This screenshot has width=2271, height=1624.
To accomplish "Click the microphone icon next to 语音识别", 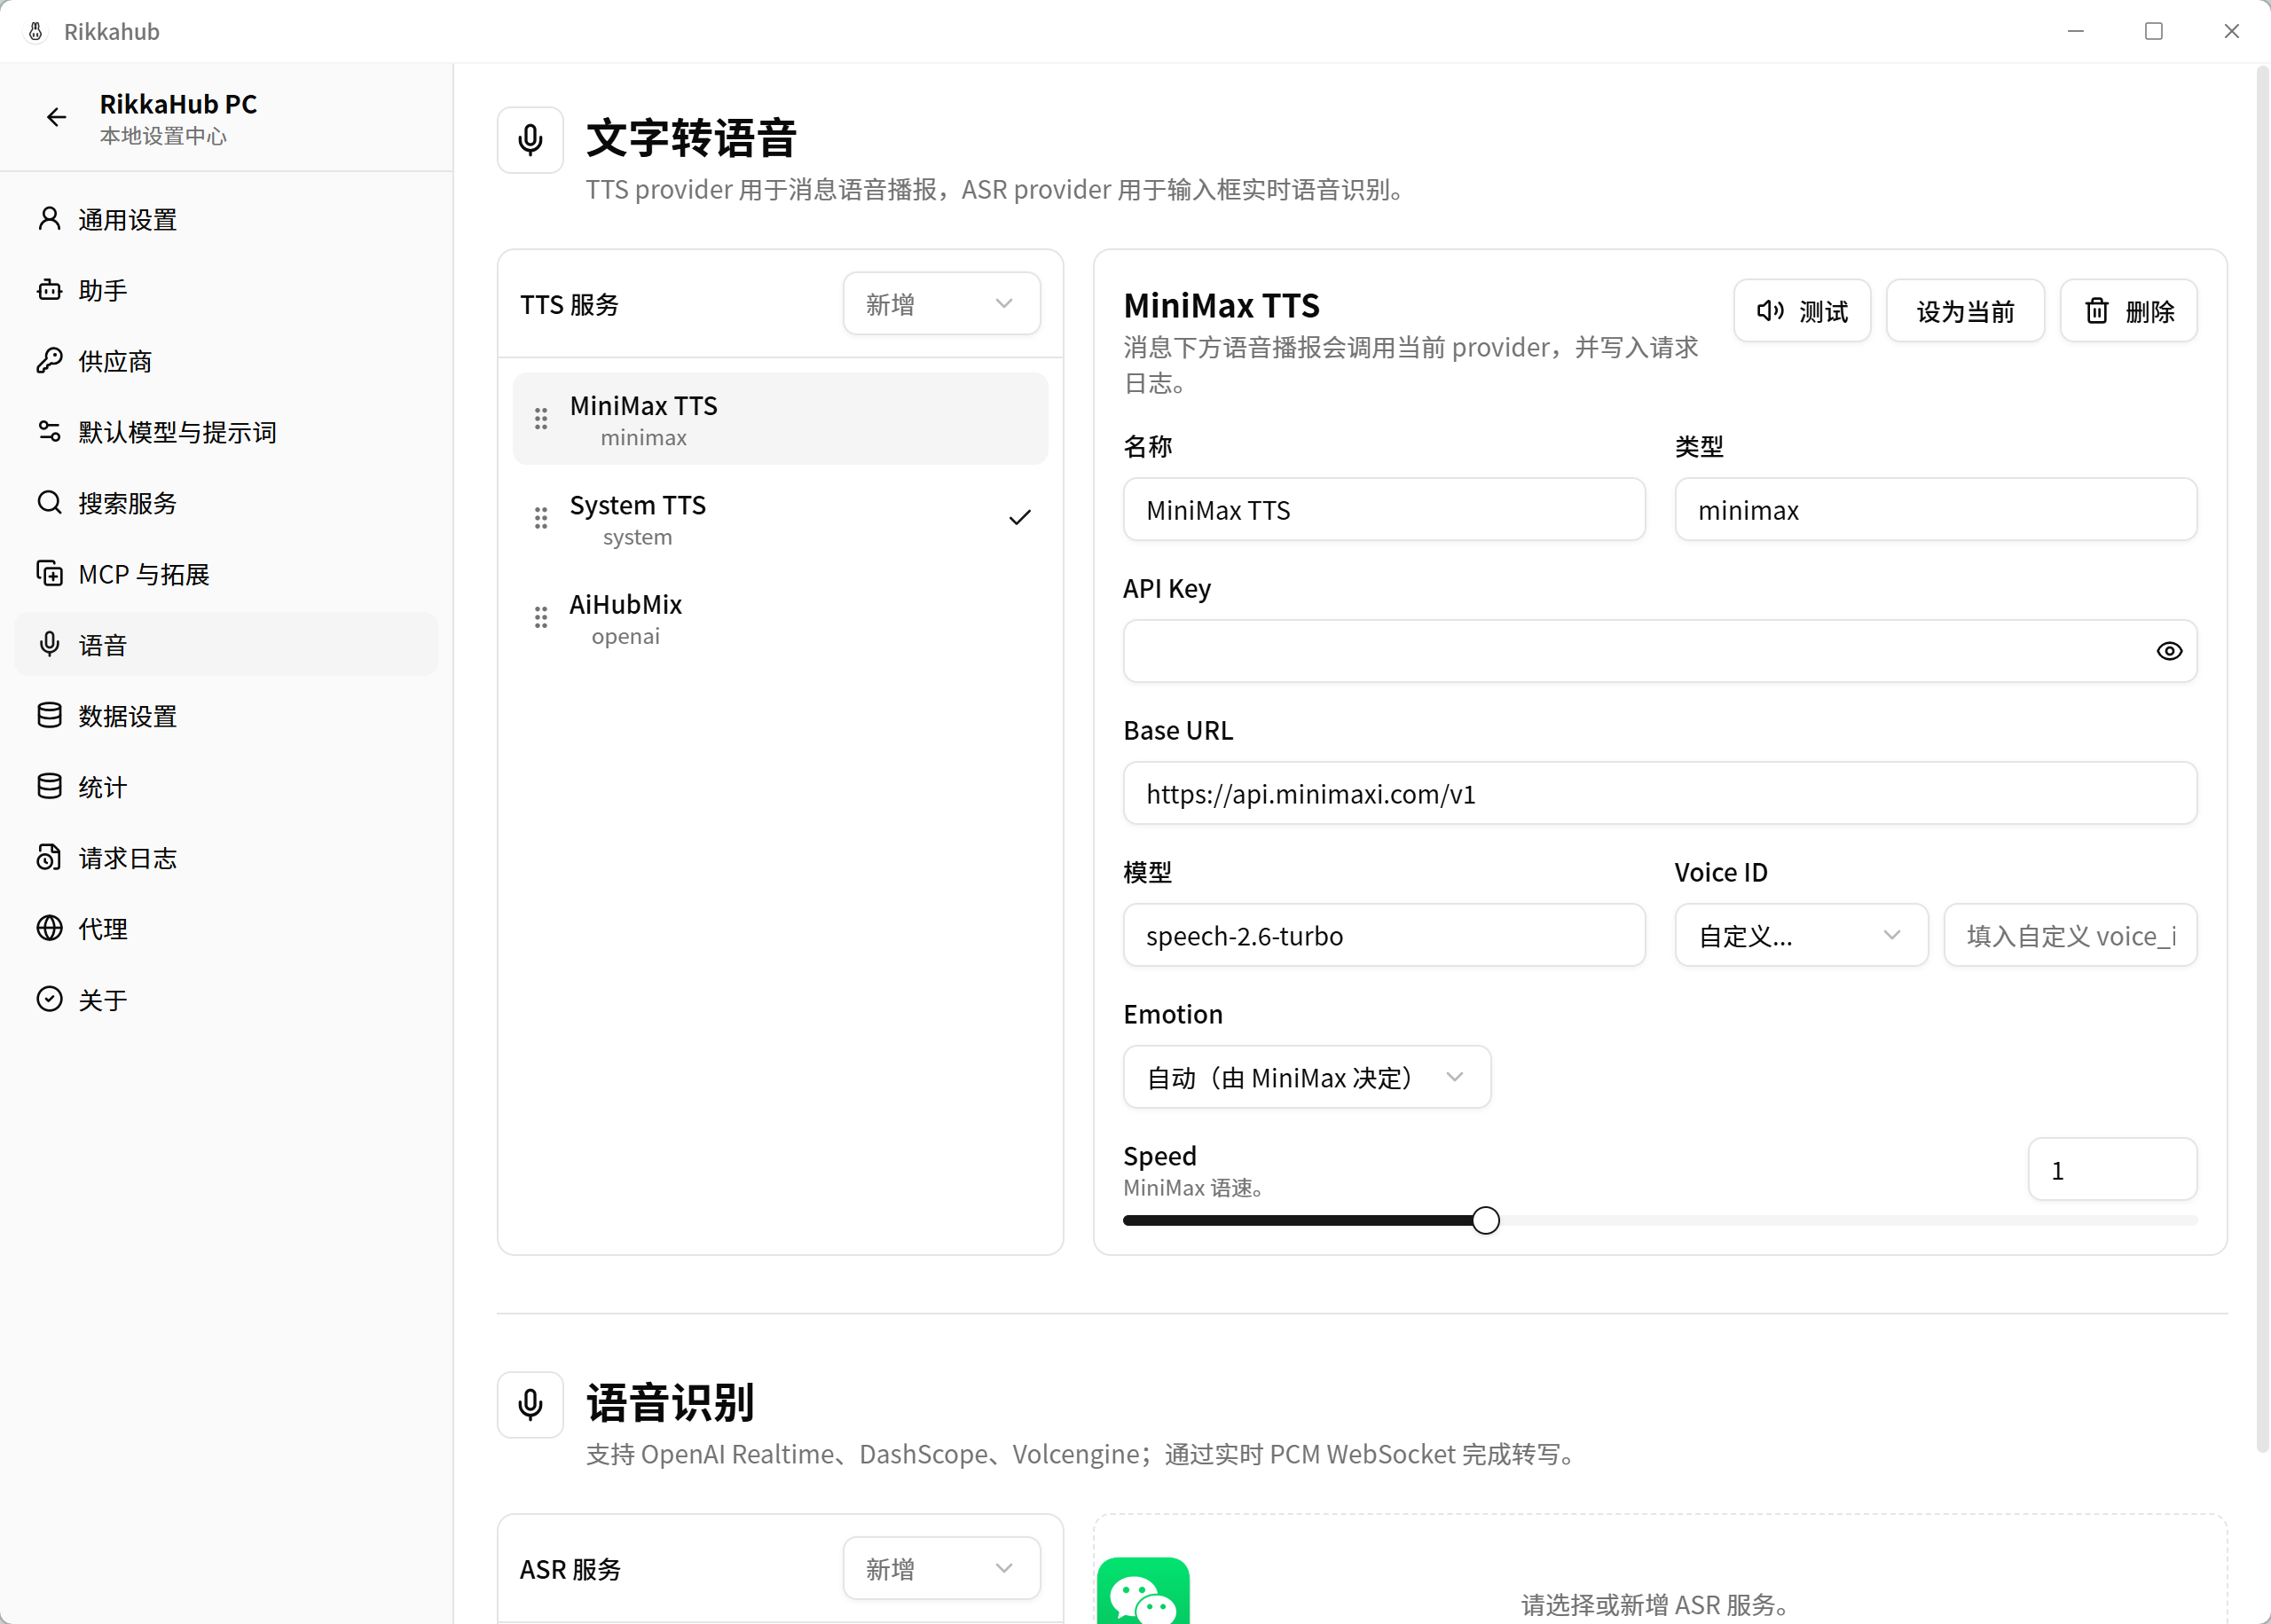I will tap(530, 1405).
